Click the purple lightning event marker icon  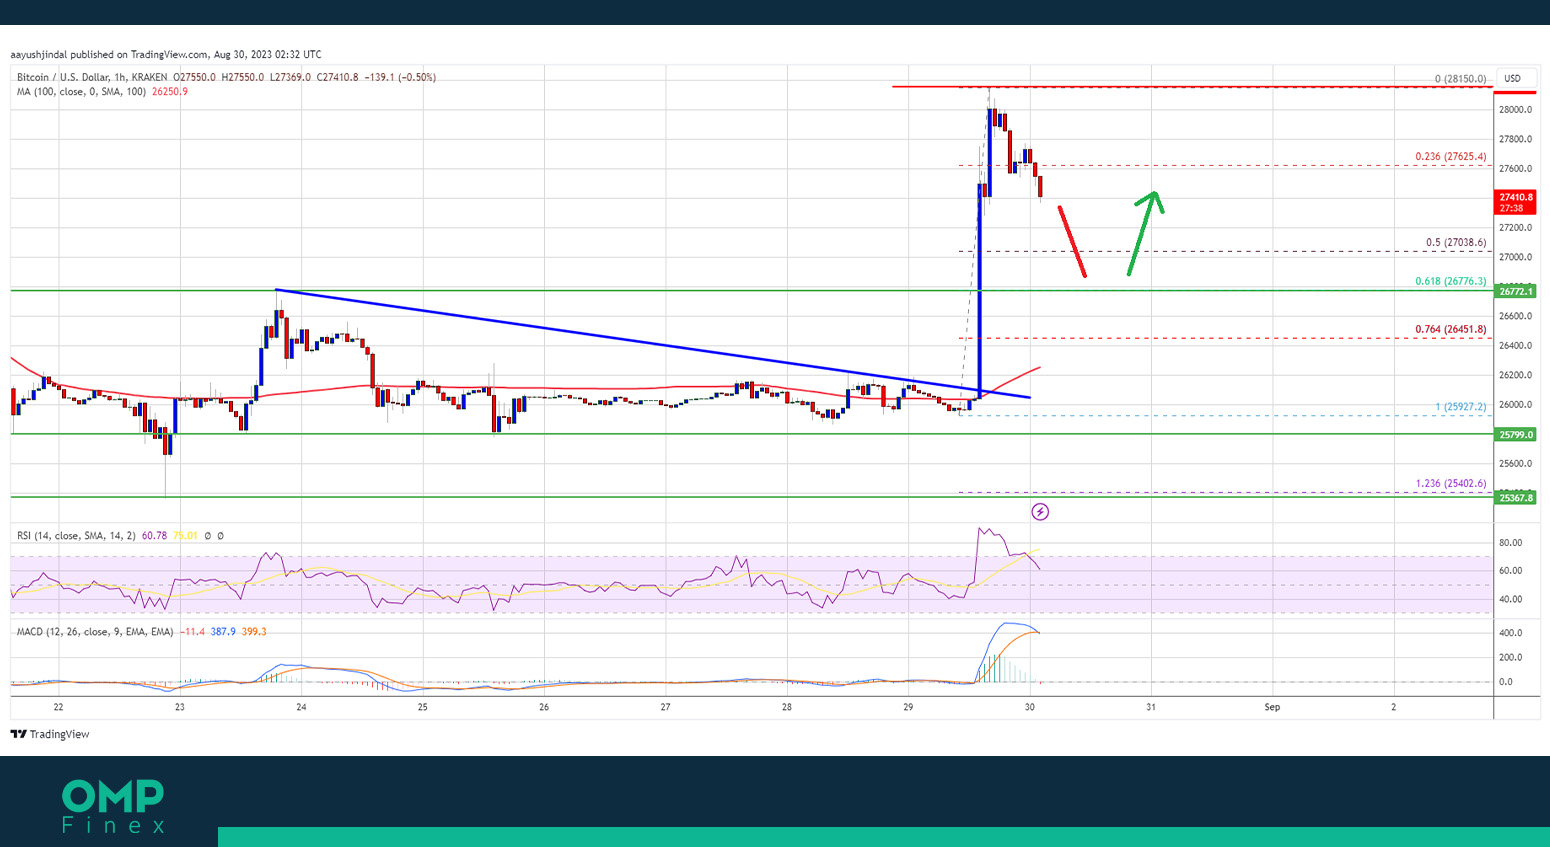pyautogui.click(x=1040, y=512)
